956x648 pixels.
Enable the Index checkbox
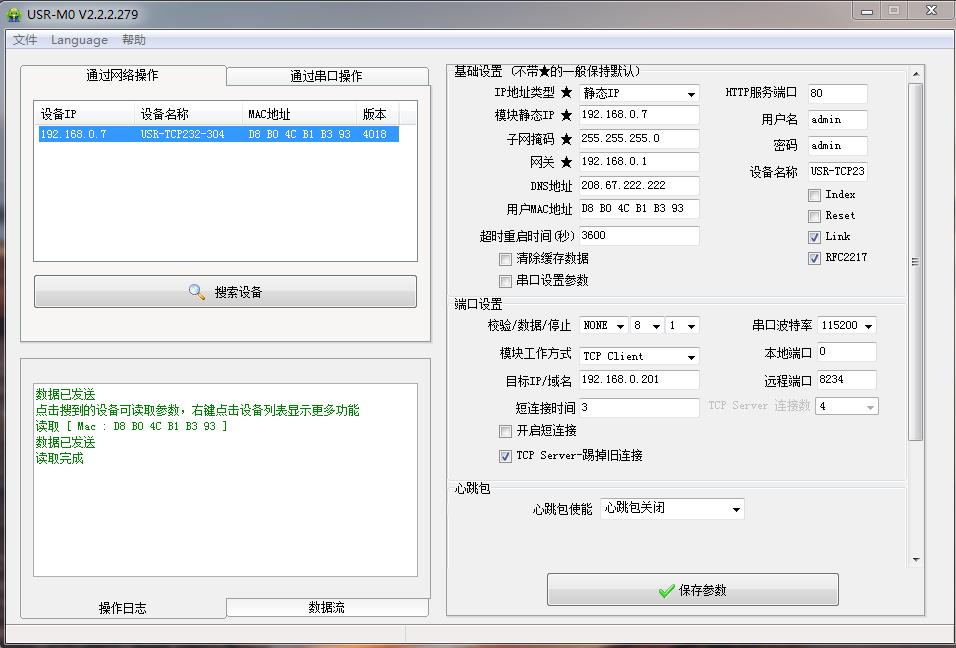pyautogui.click(x=814, y=195)
